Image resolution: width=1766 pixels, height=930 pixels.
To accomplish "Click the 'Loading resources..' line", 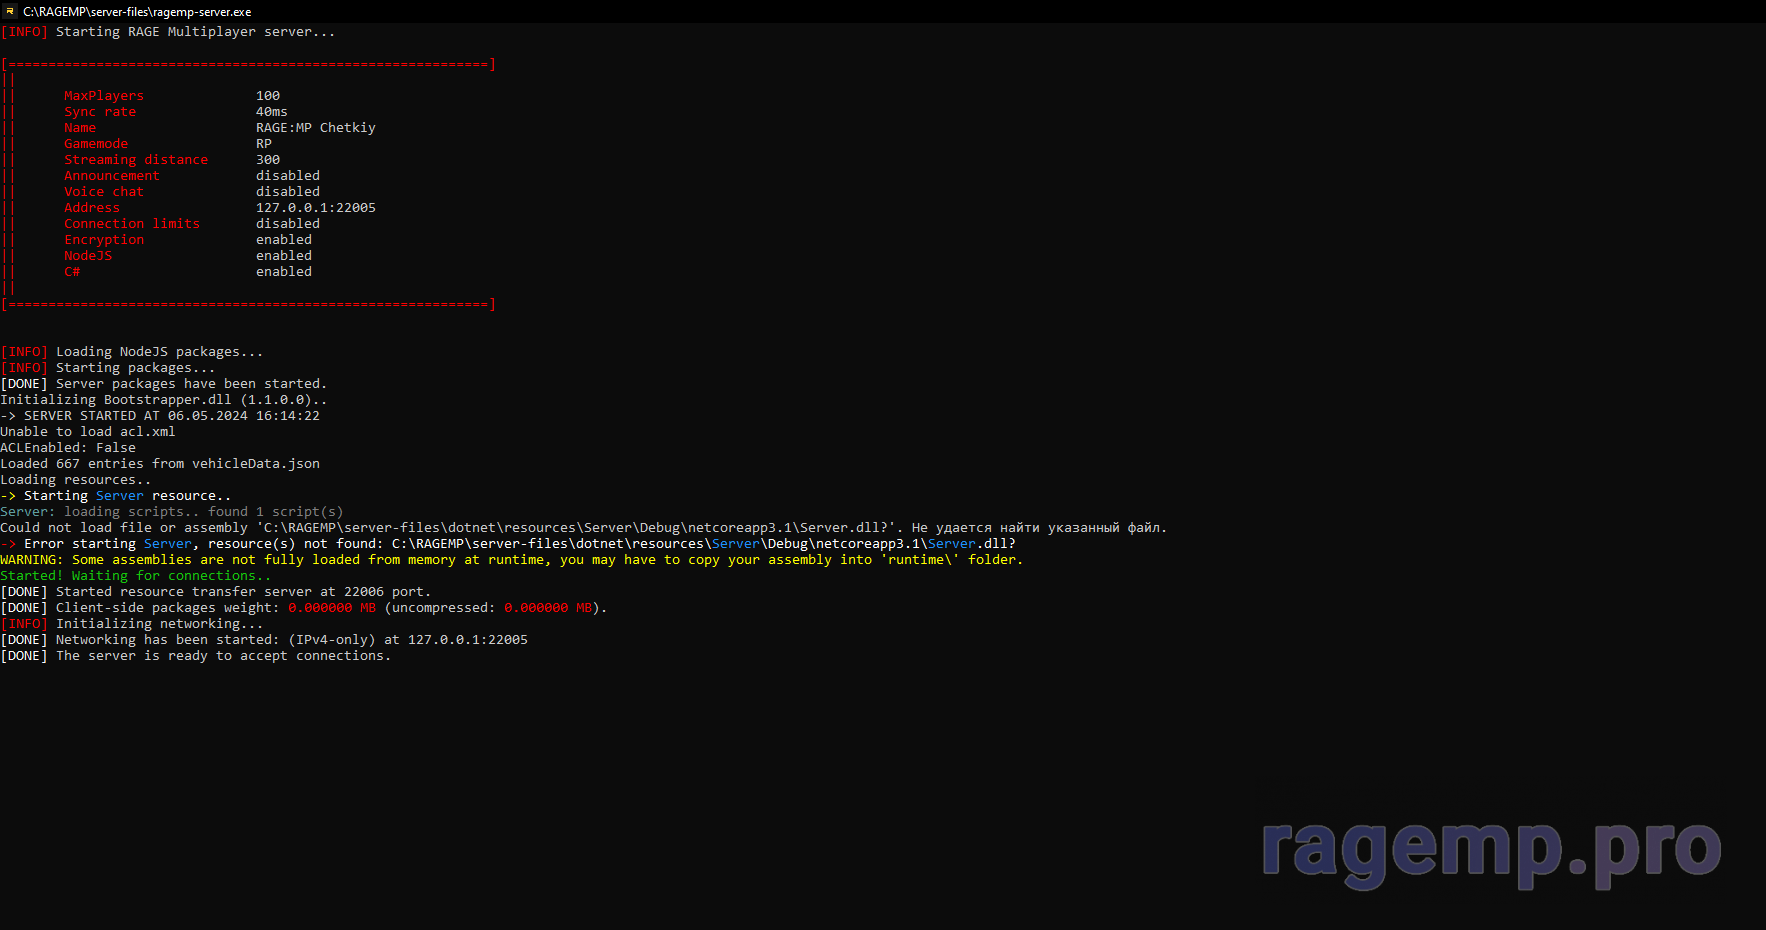I will [76, 480].
